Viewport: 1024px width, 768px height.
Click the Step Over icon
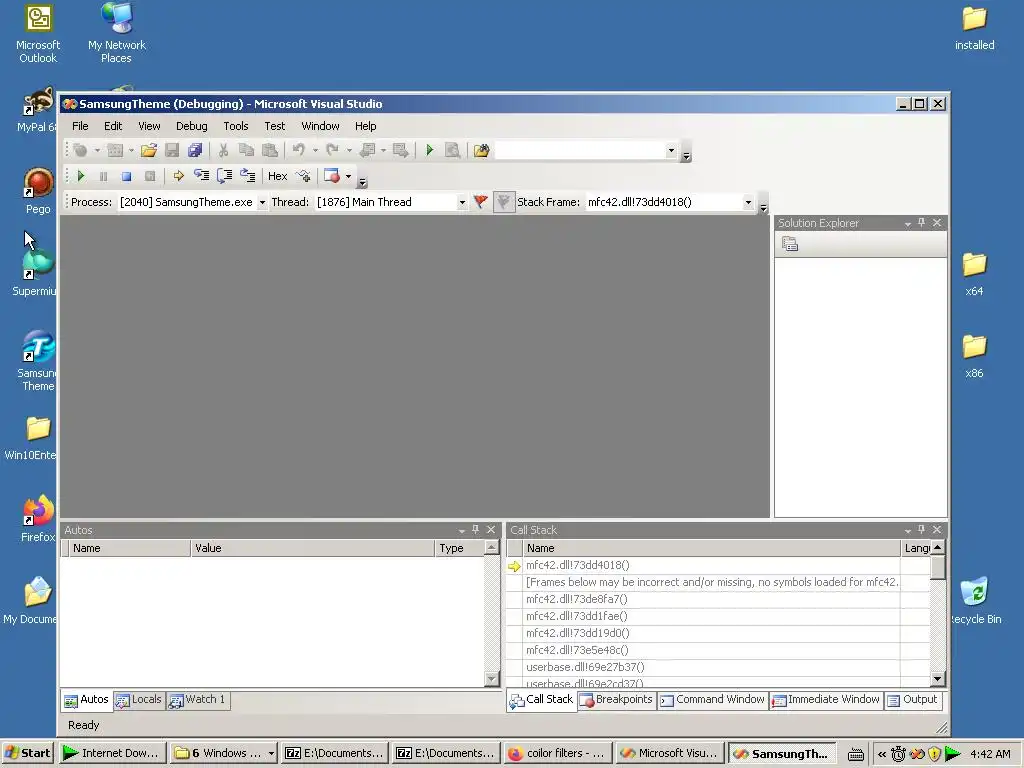pyautogui.click(x=224, y=176)
